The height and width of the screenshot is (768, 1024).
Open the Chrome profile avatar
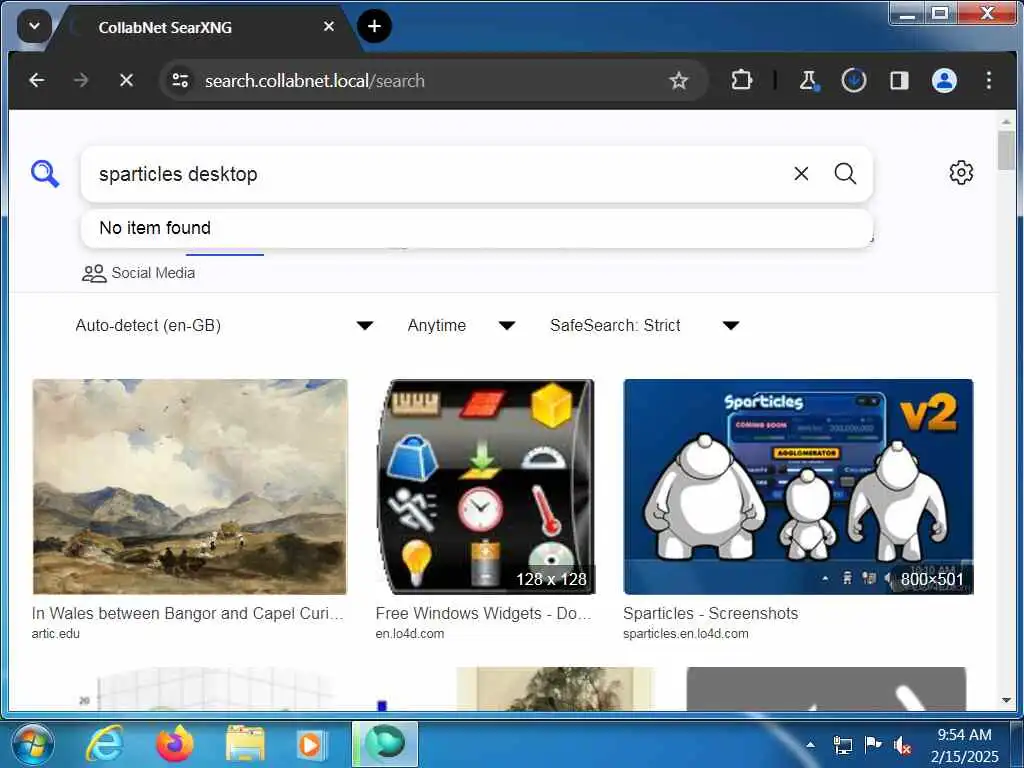(944, 80)
